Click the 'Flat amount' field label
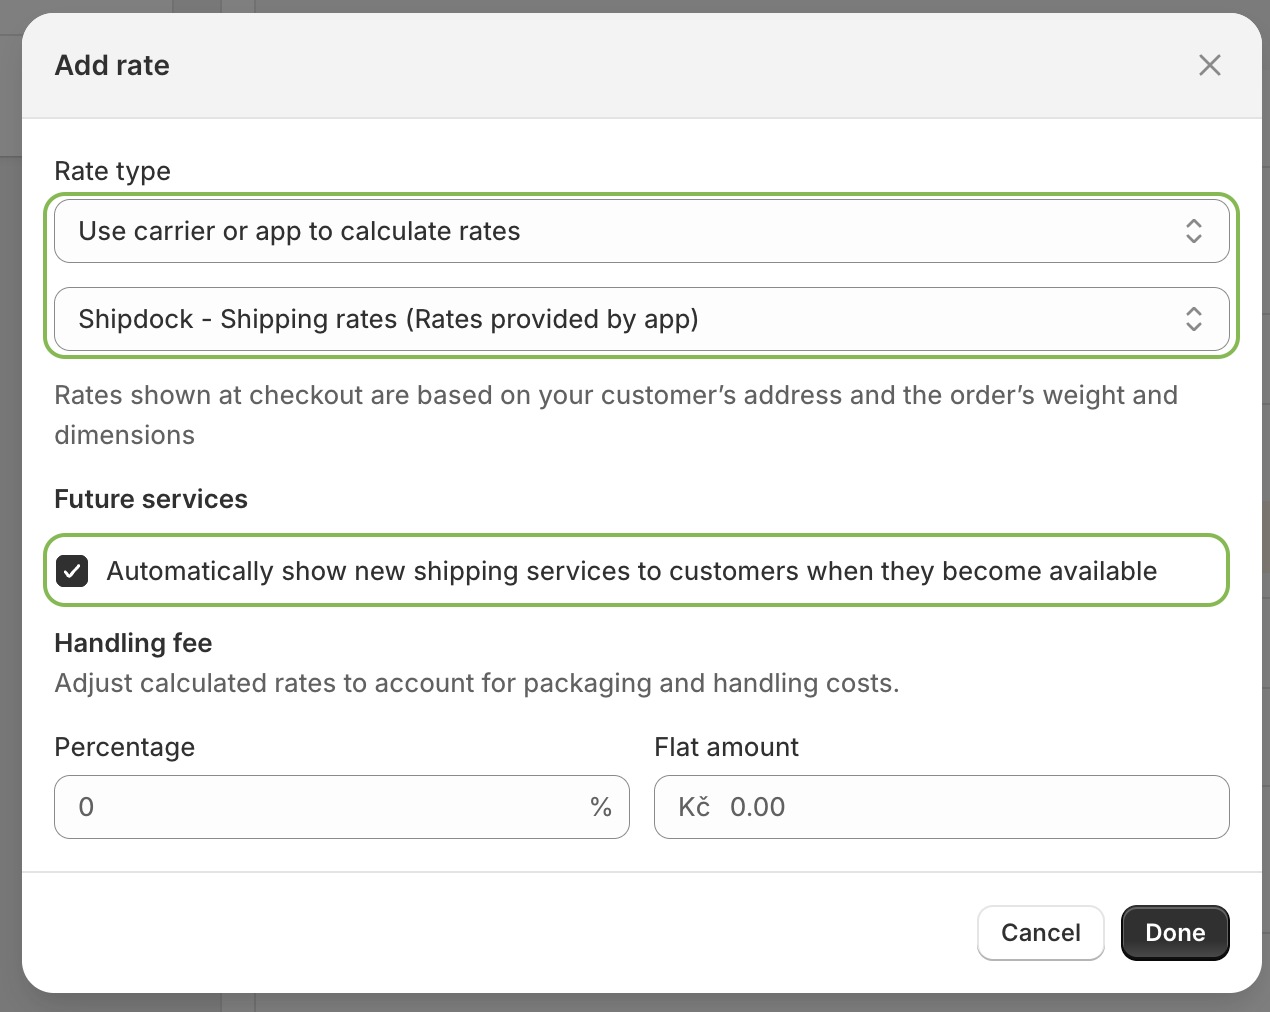The image size is (1270, 1012). tap(726, 747)
